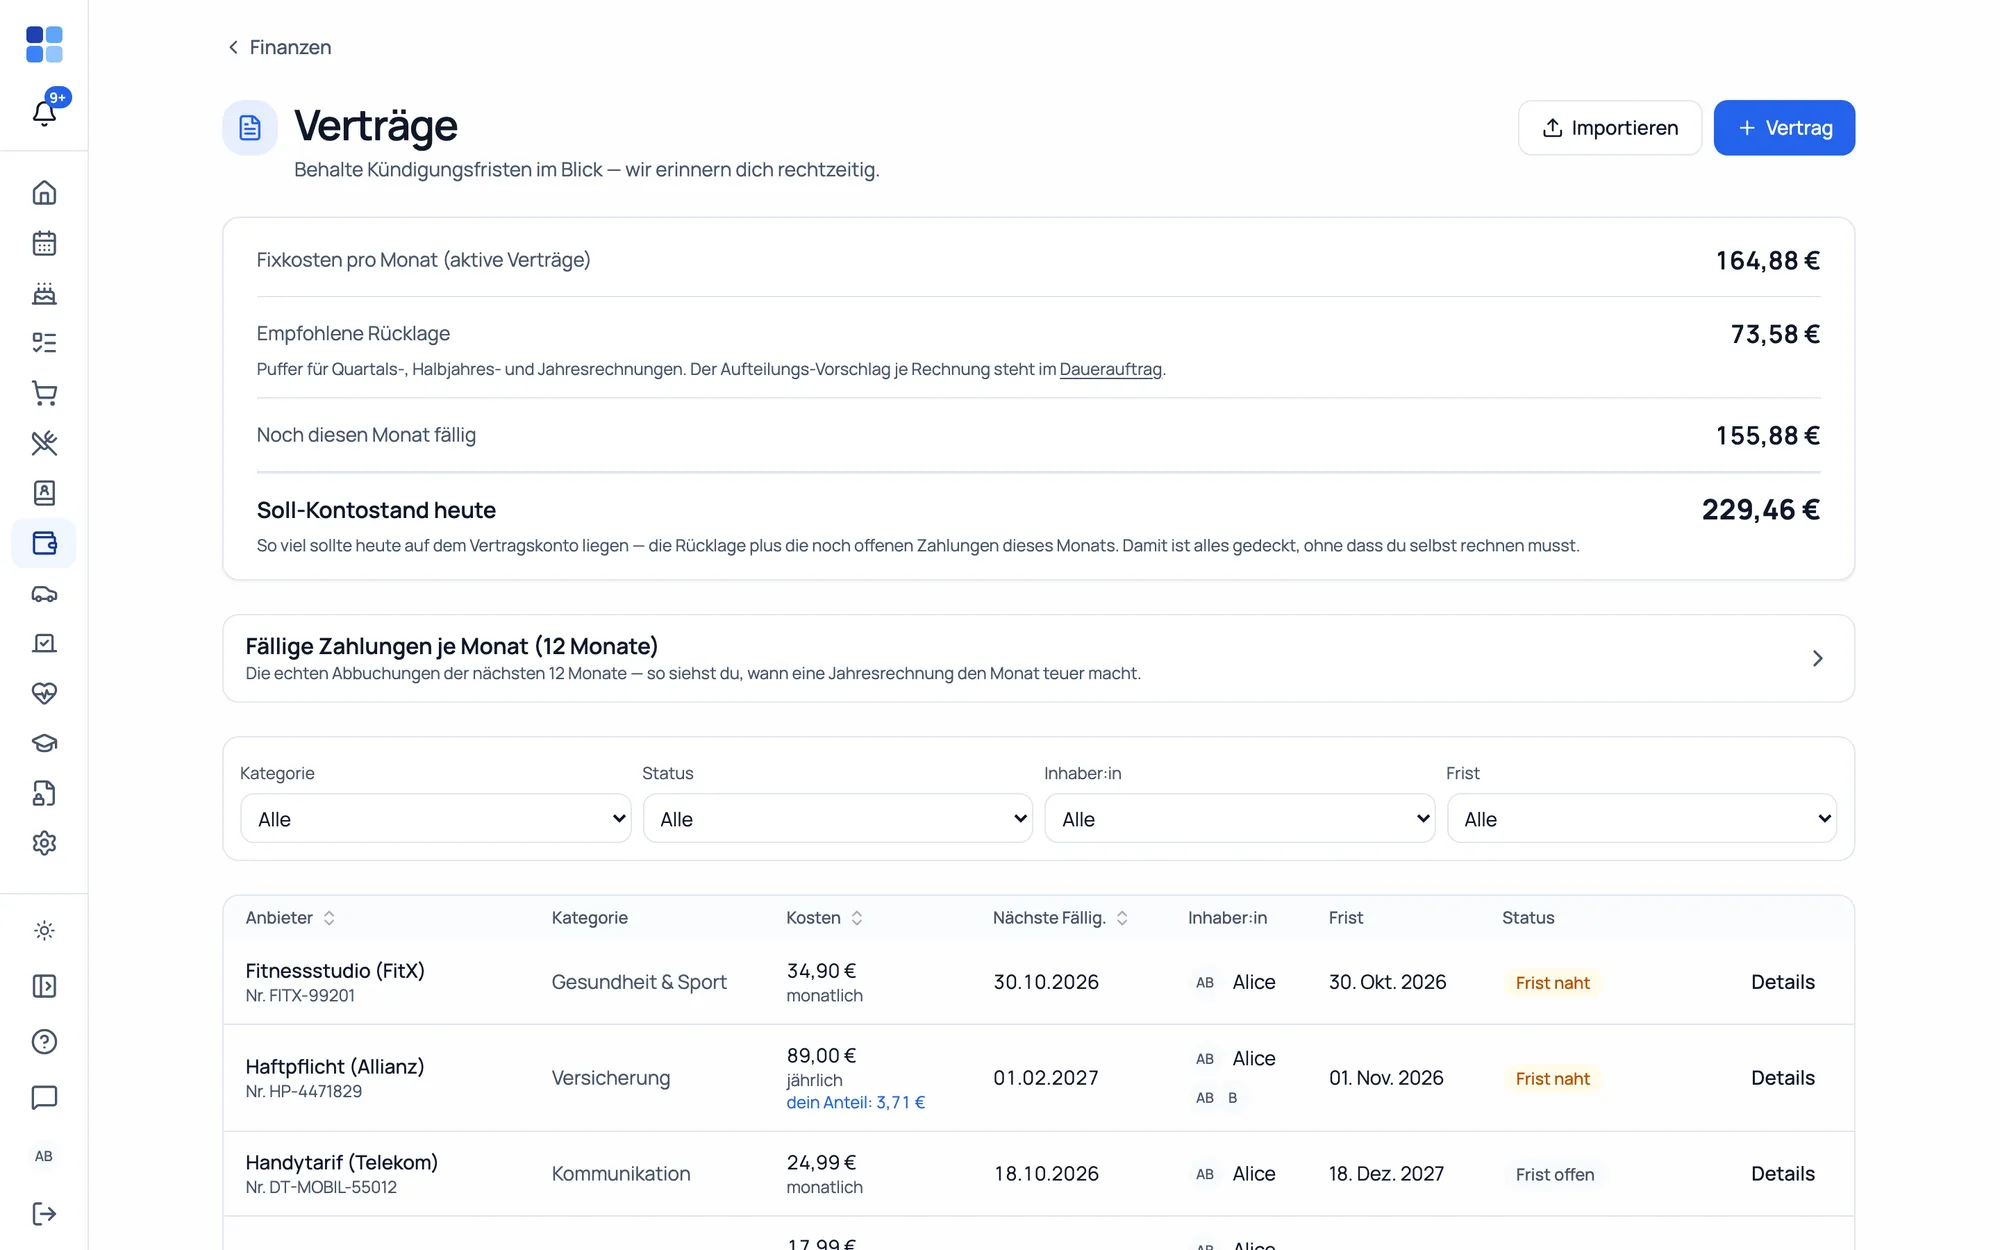Go to the home icon in sidebar

coord(44,193)
